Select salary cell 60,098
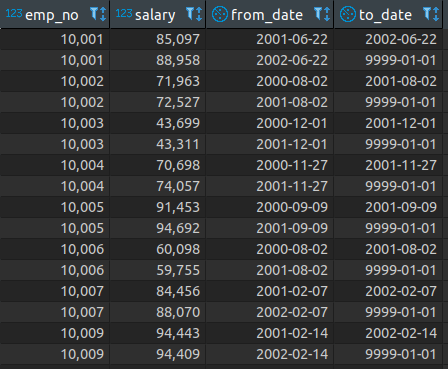This screenshot has height=369, width=448. [158, 249]
